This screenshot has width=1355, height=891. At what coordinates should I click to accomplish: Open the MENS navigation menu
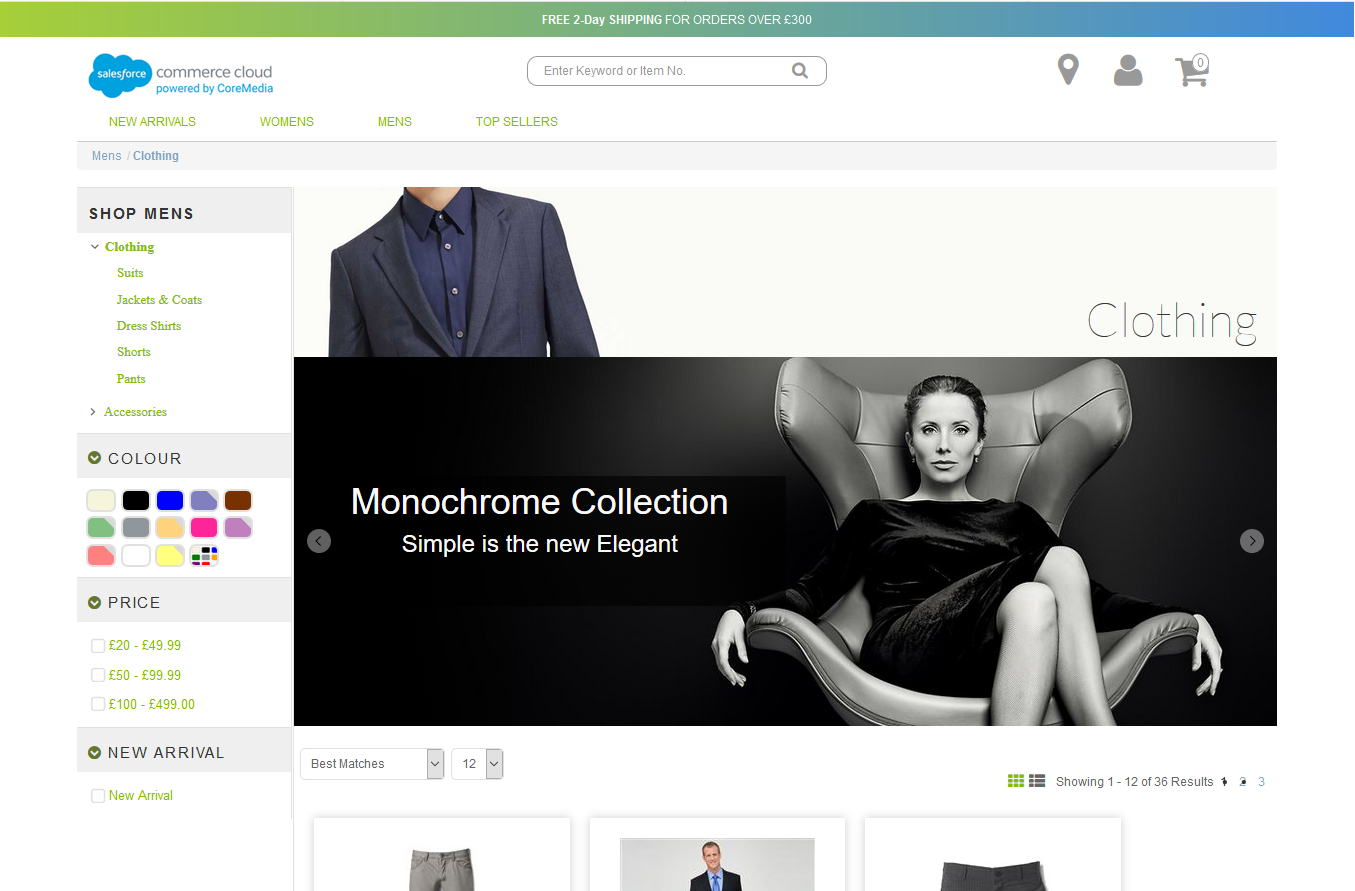click(x=394, y=121)
